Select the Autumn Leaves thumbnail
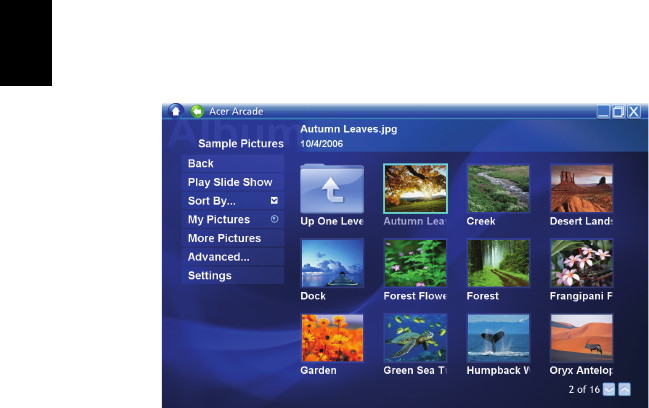Image resolution: width=649 pixels, height=408 pixels. pos(416,189)
